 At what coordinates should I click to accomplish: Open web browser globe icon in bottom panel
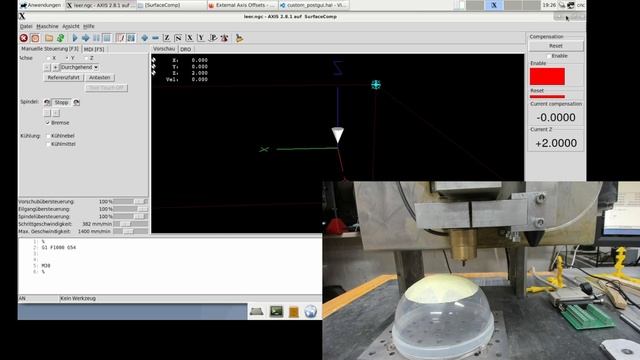(x=311, y=312)
